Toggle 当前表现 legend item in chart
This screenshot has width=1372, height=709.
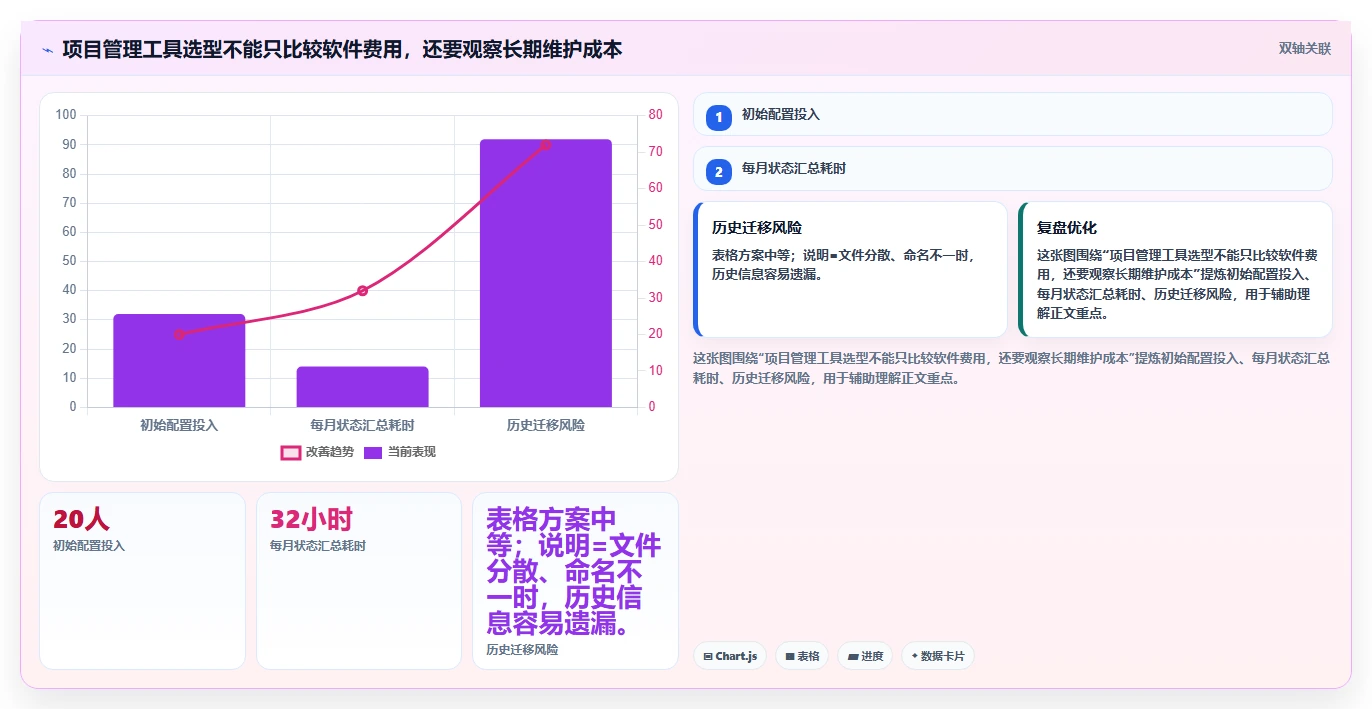[400, 452]
